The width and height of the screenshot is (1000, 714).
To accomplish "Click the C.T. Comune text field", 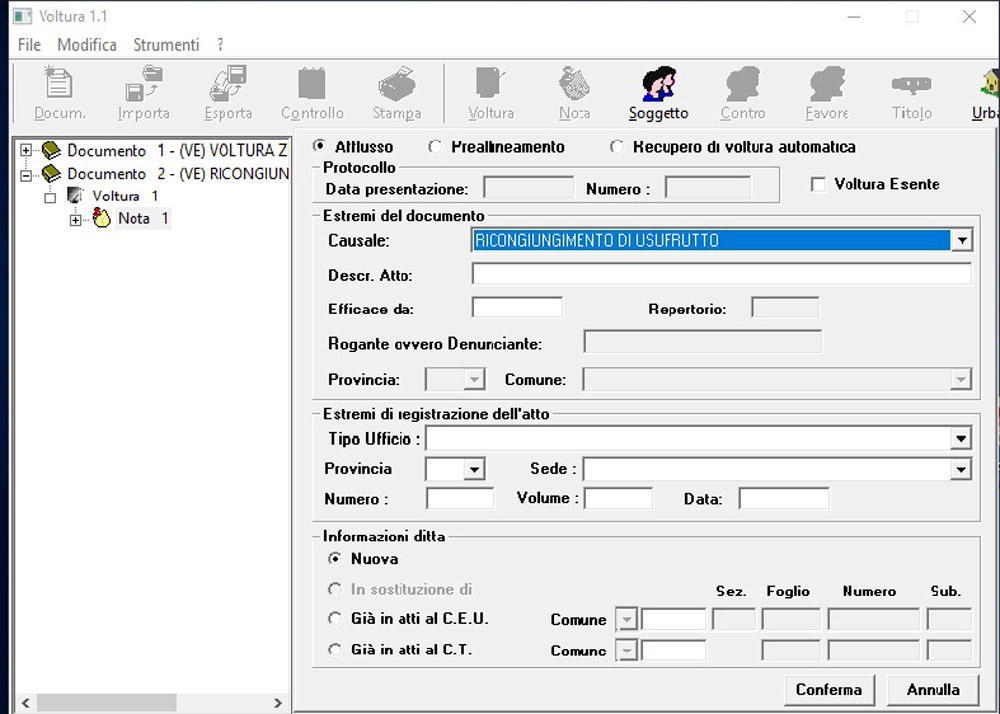I will click(673, 650).
